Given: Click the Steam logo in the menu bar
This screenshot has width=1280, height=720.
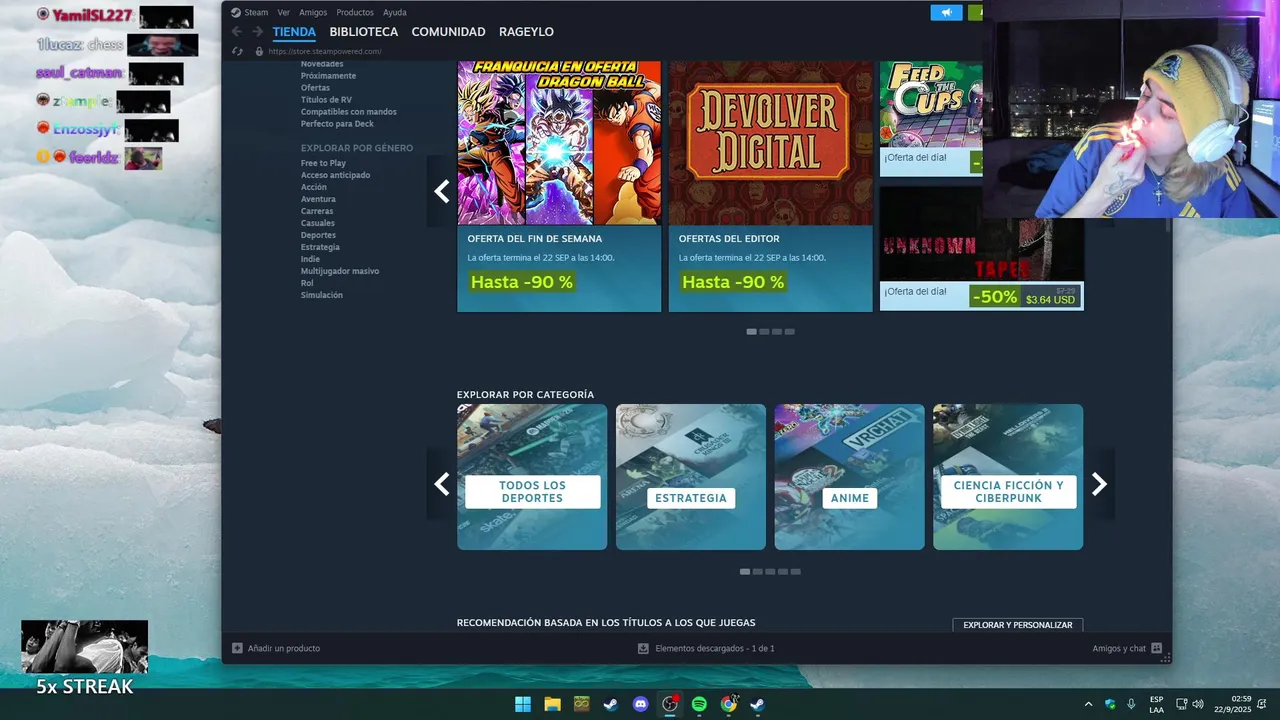Looking at the screenshot, I should click(x=236, y=13).
